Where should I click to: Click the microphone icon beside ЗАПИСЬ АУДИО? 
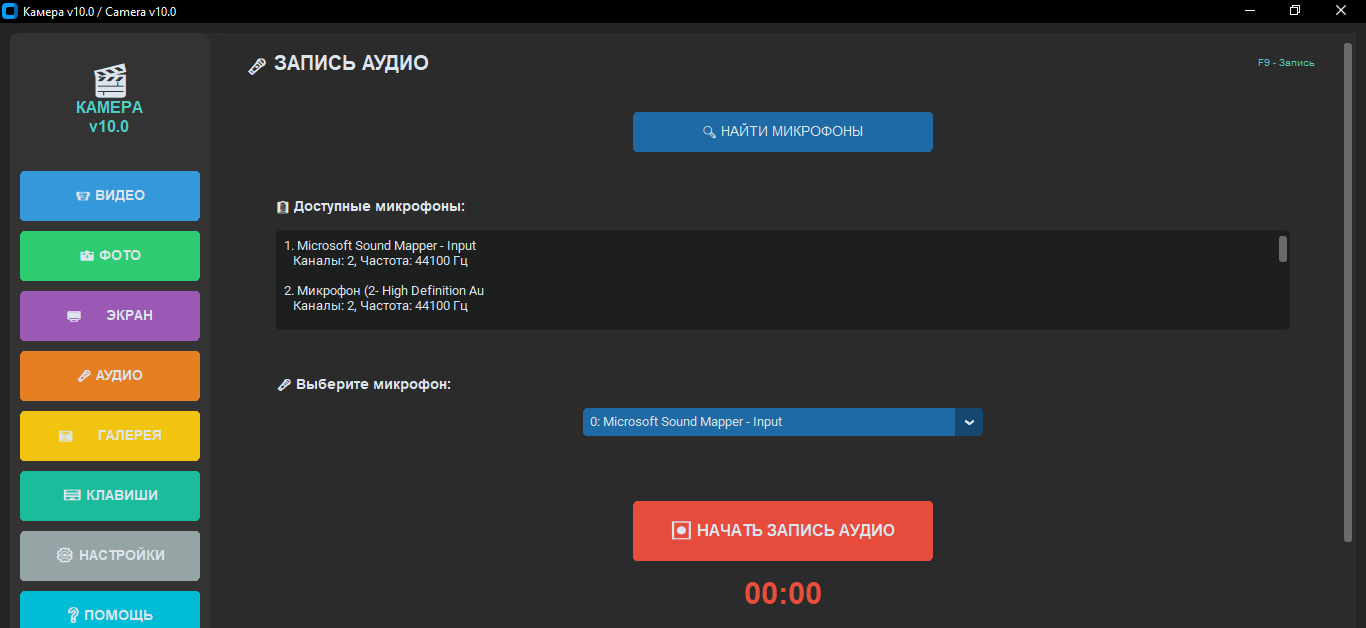tap(257, 66)
